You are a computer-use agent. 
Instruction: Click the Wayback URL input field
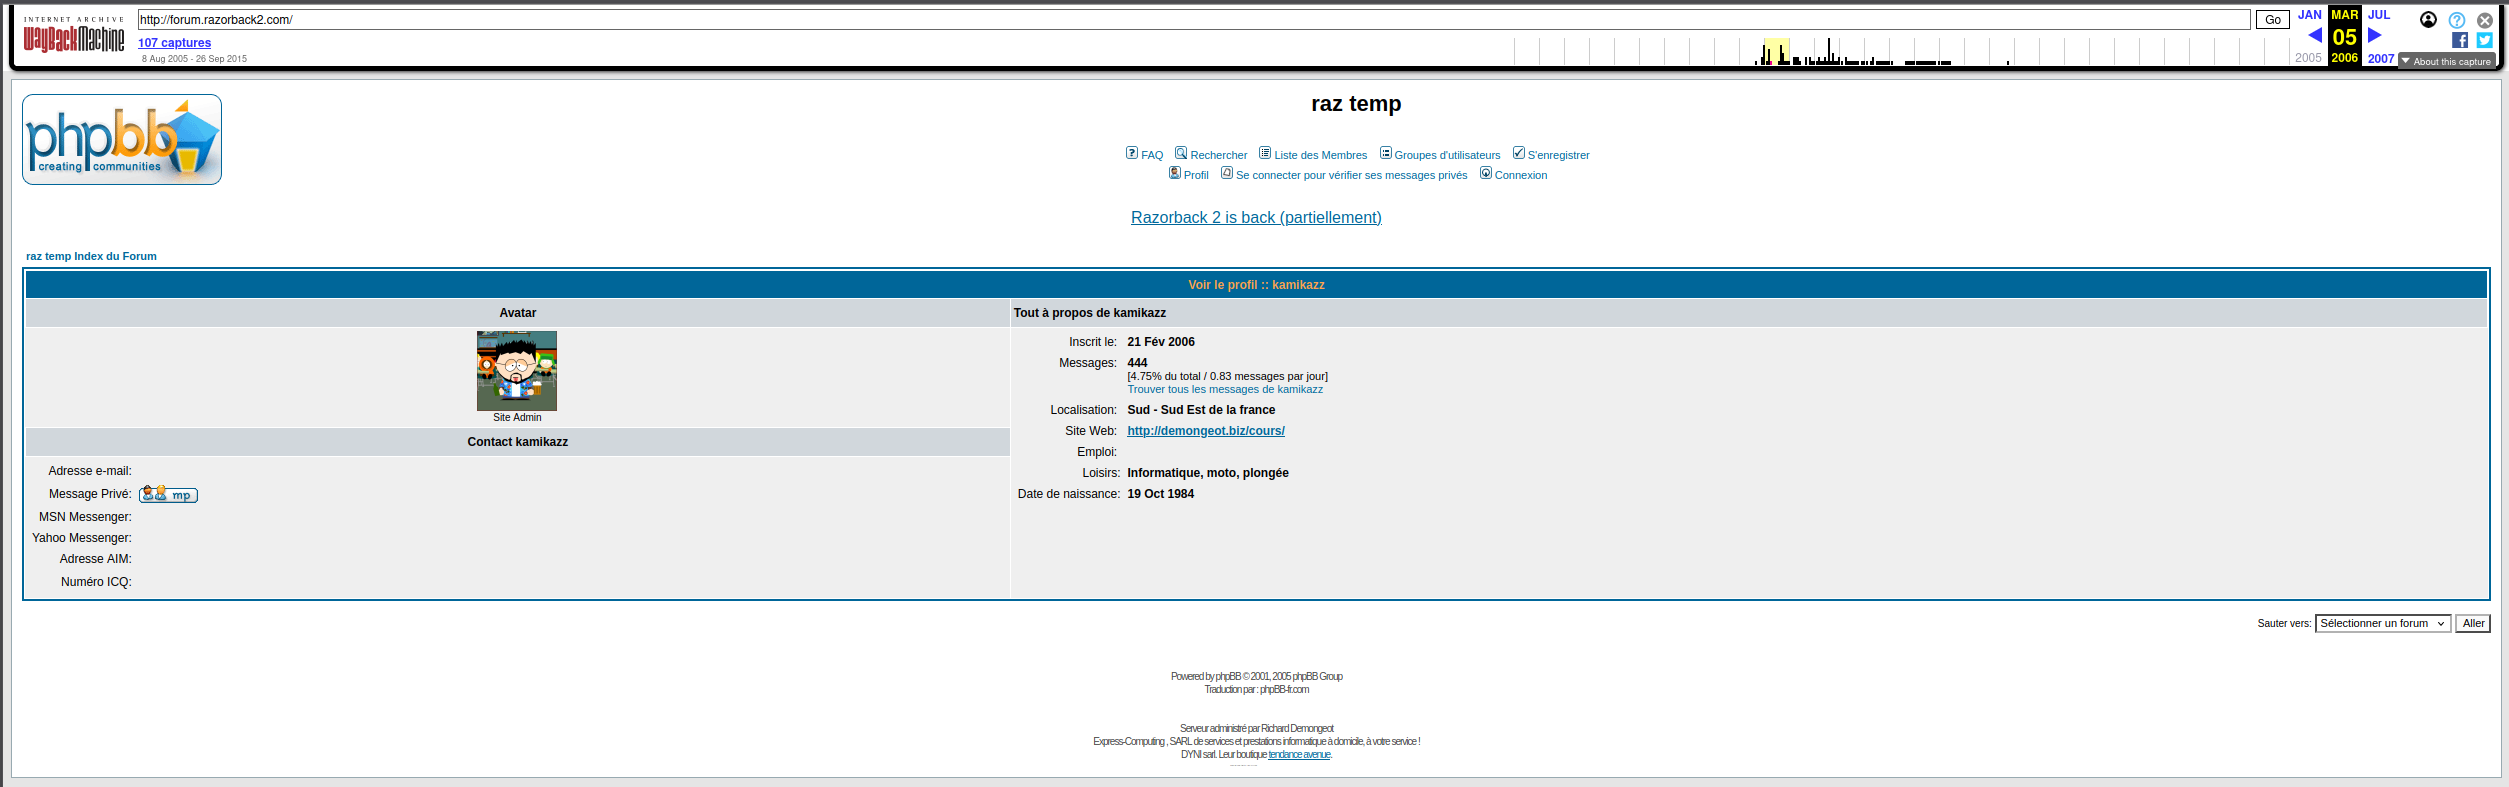pos(1193,20)
